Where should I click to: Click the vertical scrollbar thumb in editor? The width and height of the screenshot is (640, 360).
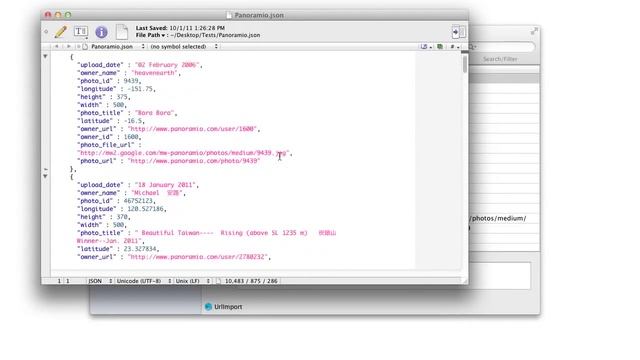pyautogui.click(x=465, y=64)
